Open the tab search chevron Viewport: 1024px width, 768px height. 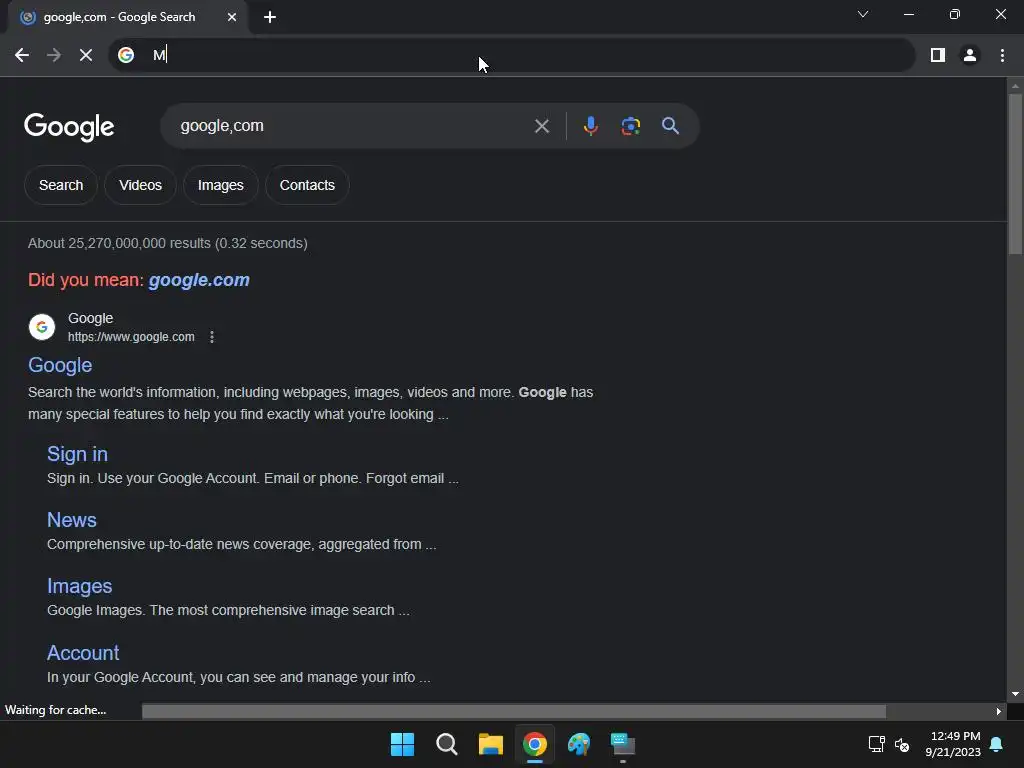[x=863, y=14]
